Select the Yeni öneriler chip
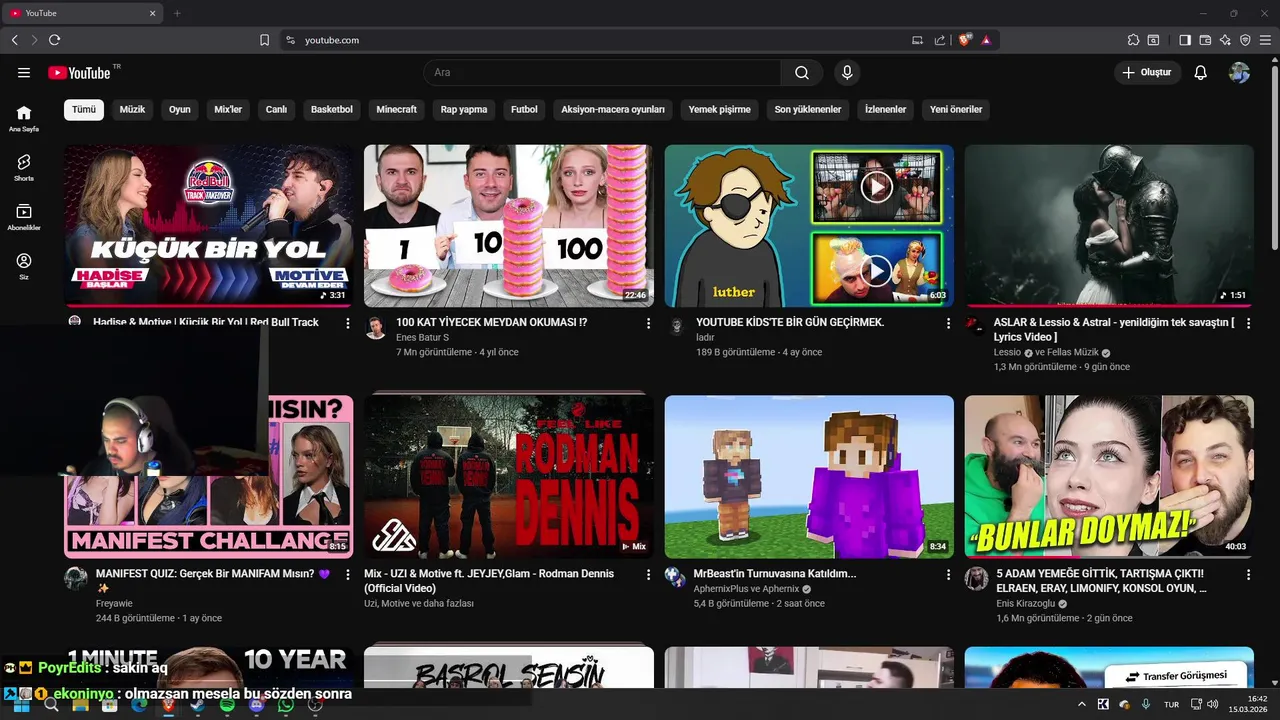This screenshot has height=720, width=1280. click(x=956, y=109)
